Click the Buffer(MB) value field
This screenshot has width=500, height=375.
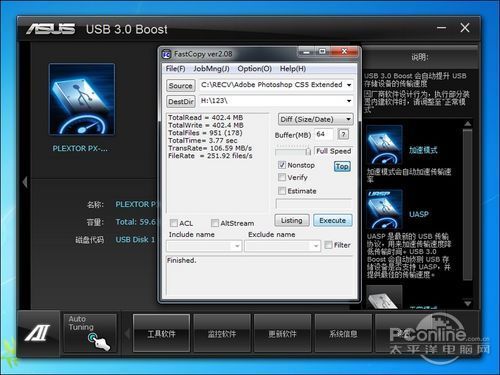(323, 134)
